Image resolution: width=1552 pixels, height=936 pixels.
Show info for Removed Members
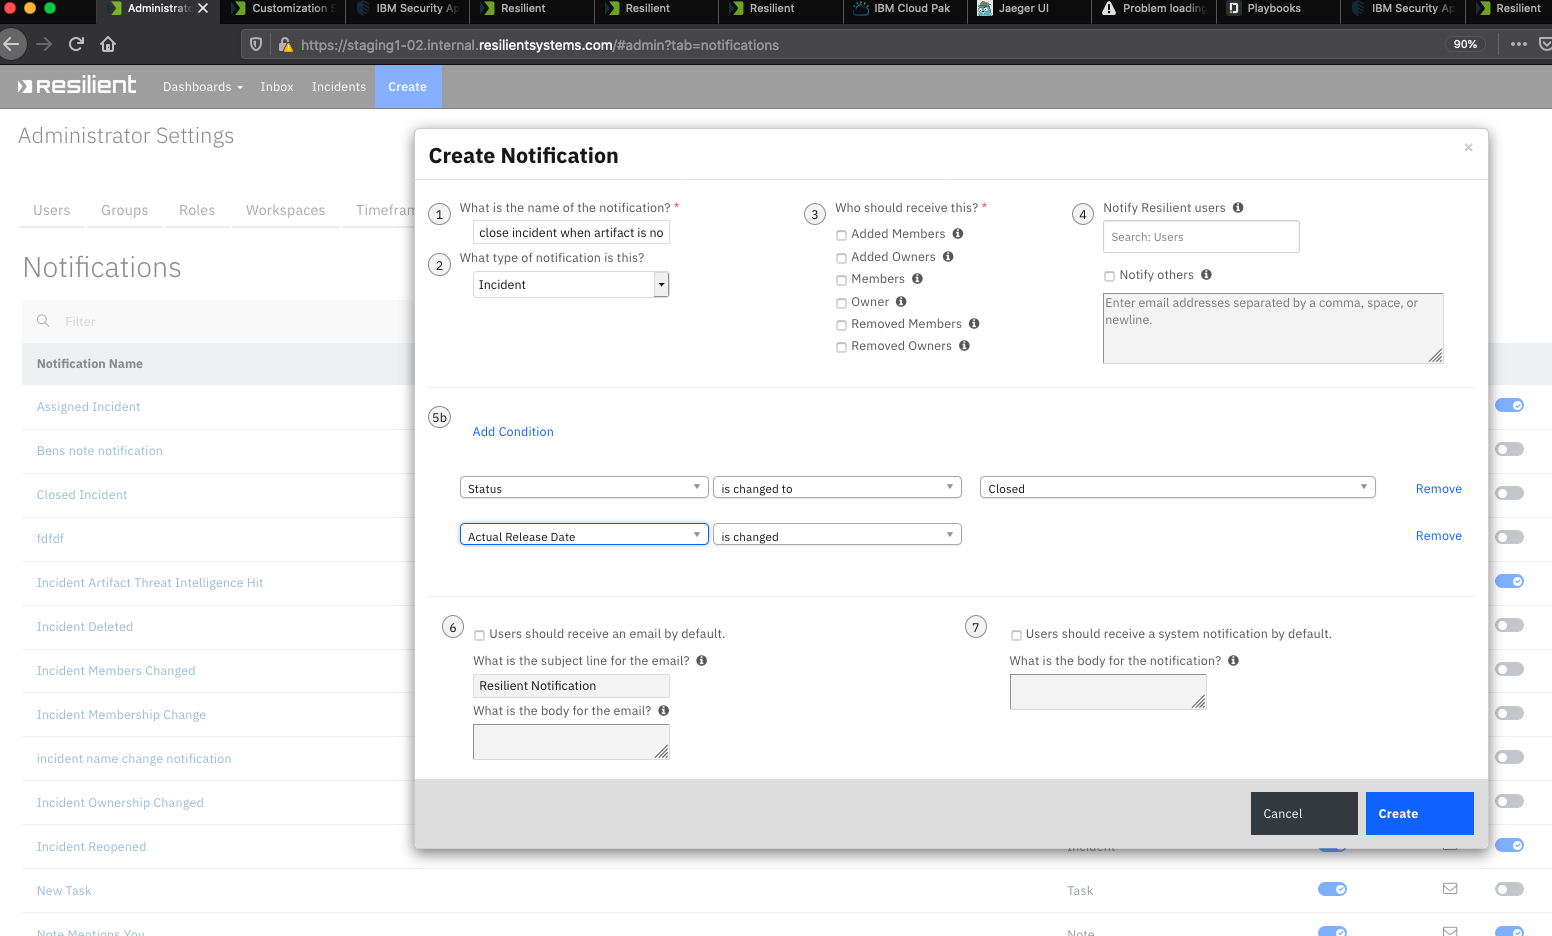click(x=974, y=324)
